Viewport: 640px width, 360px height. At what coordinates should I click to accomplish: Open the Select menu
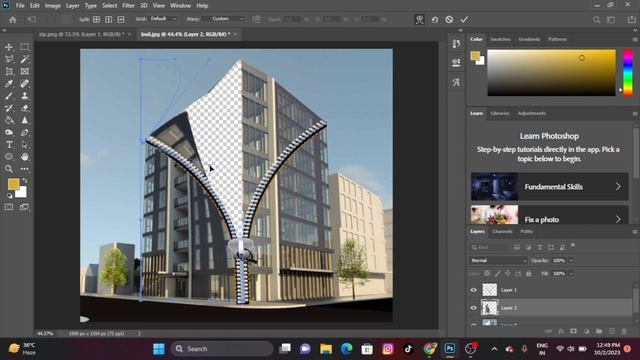tap(109, 6)
